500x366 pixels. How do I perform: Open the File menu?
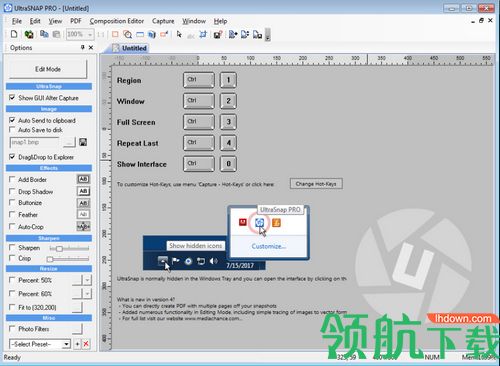click(x=16, y=21)
